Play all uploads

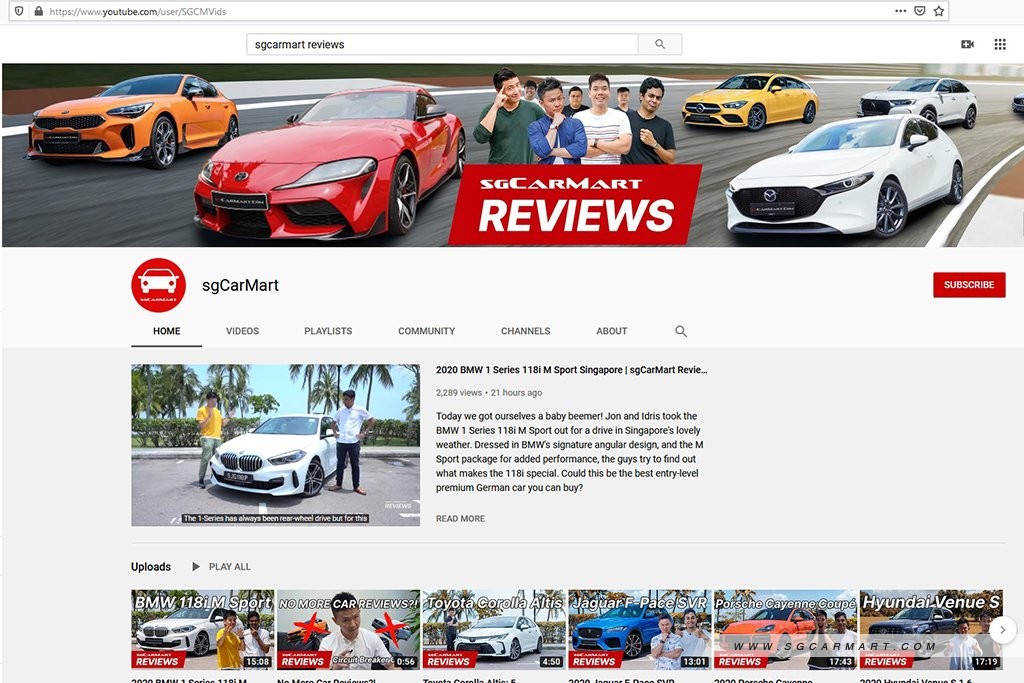click(221, 567)
